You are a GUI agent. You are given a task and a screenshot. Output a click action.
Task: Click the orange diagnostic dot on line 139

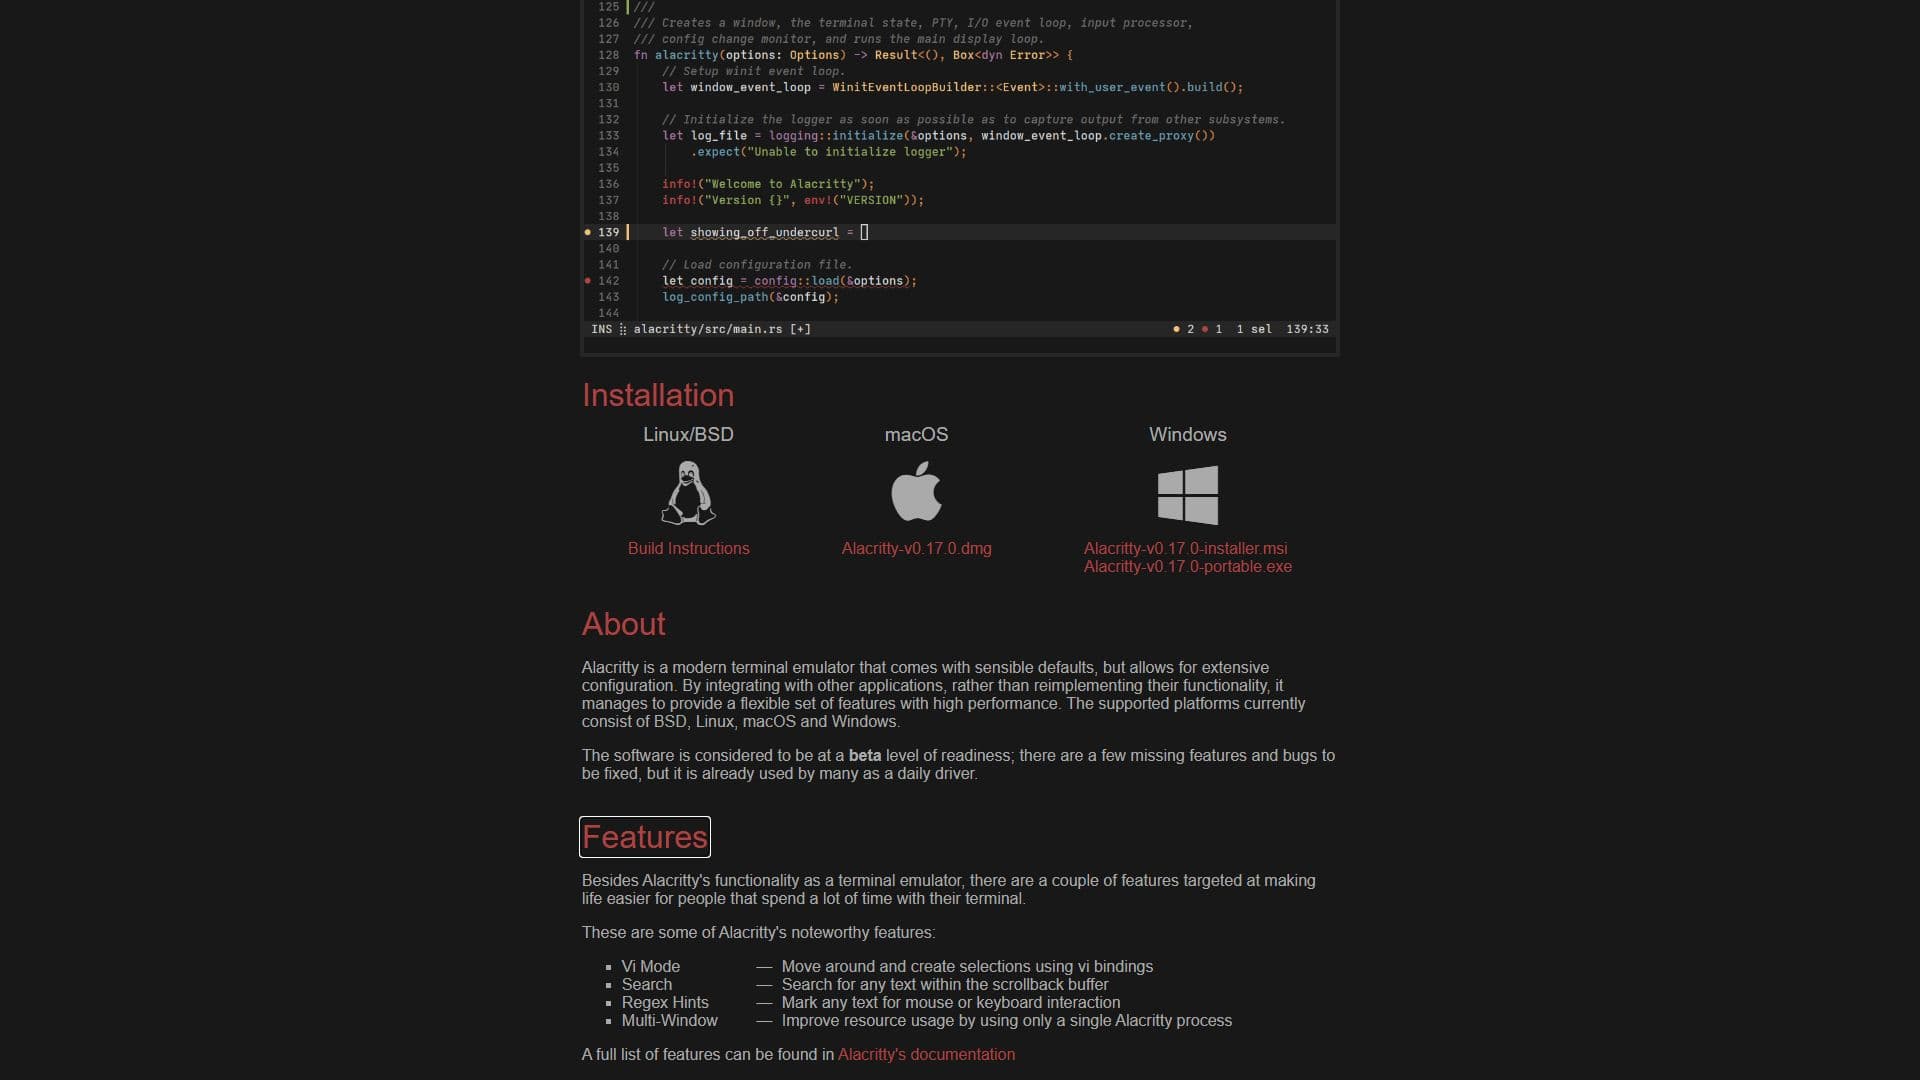pyautogui.click(x=587, y=232)
